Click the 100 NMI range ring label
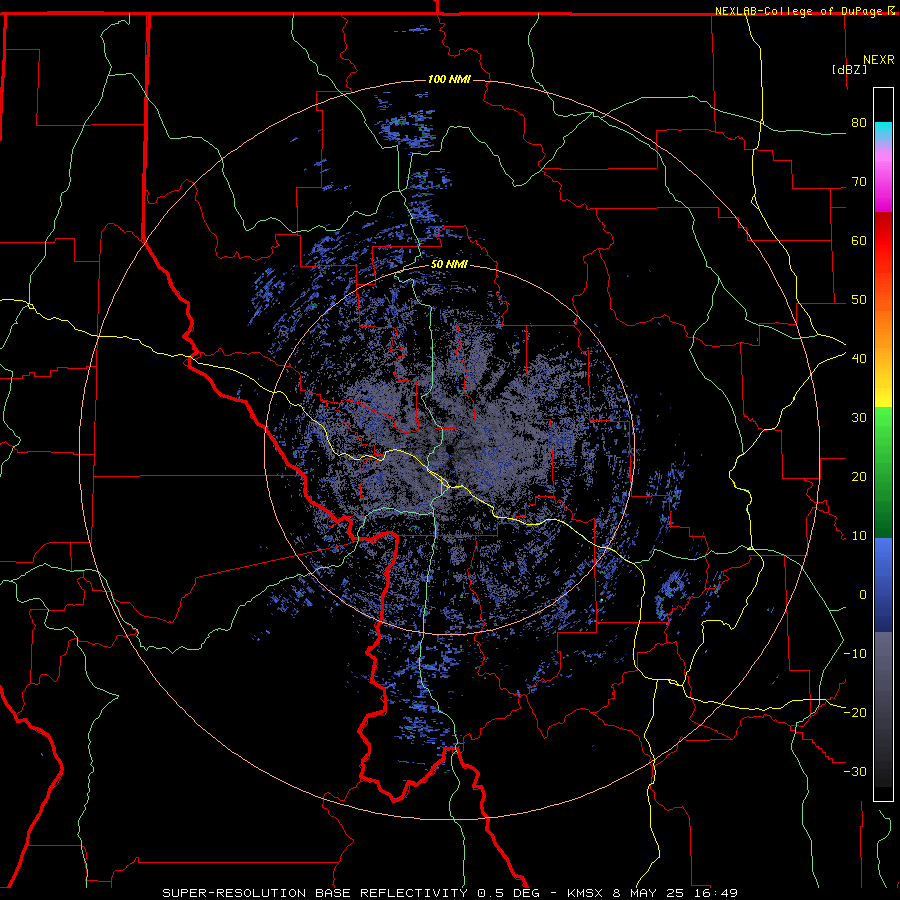 (x=449, y=79)
